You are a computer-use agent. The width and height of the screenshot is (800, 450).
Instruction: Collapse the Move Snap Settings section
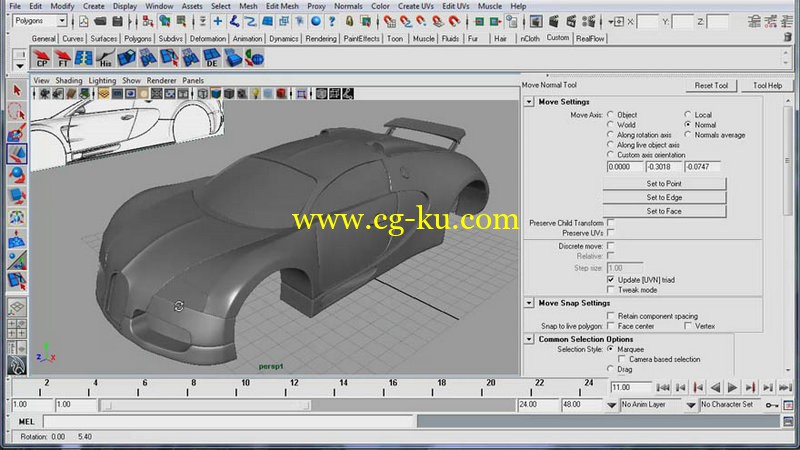point(529,303)
